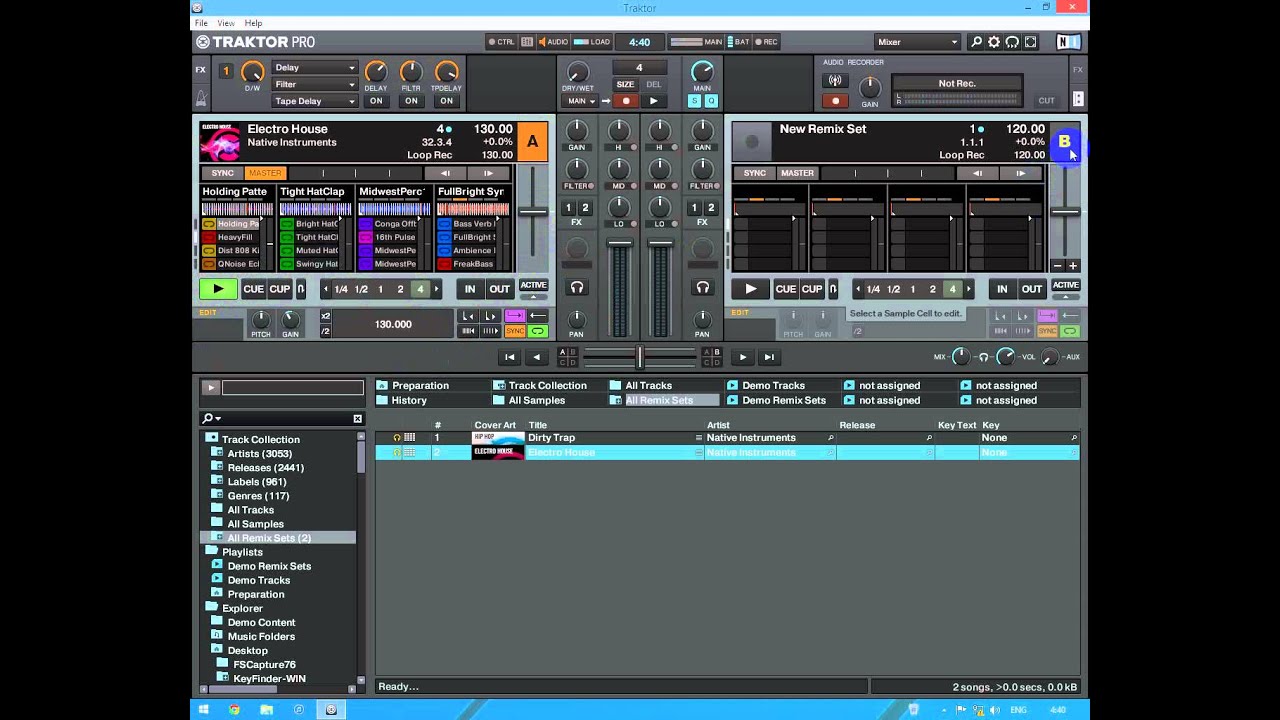1280x720 pixels.
Task: Toggle Deck B MASTER button
Action: coord(797,173)
